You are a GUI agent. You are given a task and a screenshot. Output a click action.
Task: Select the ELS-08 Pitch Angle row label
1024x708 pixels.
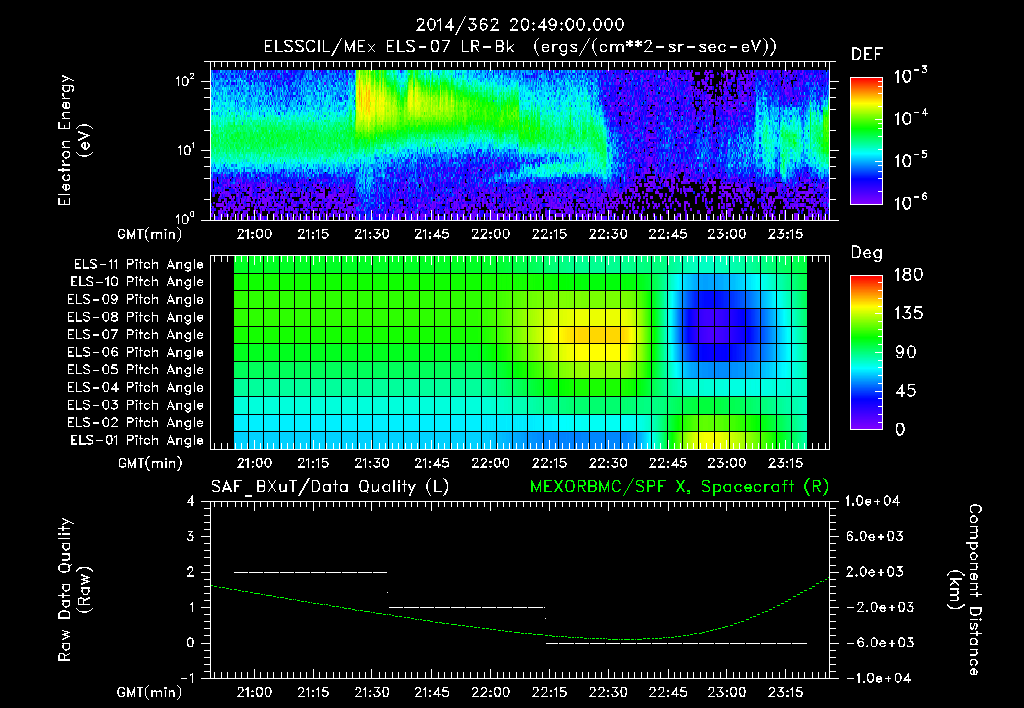[x=135, y=317]
